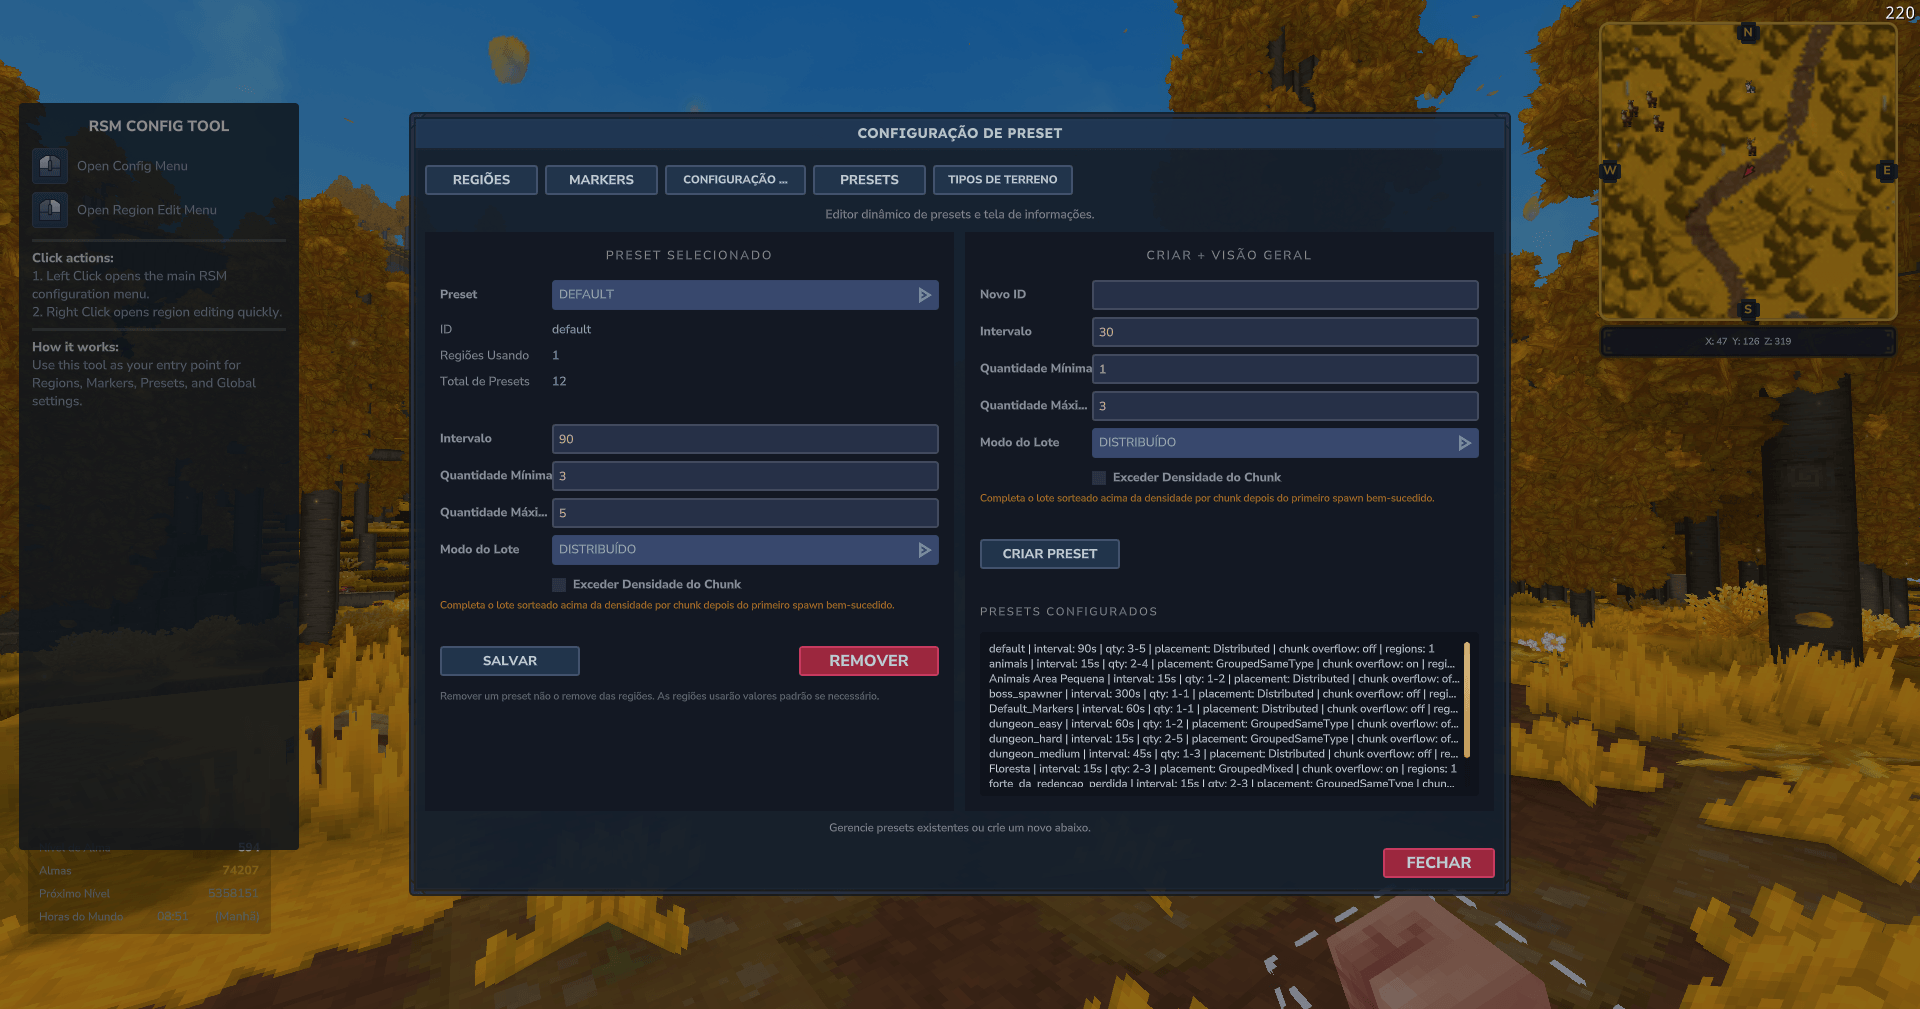Select the 'dungeon_hard' preset row
1920x1009 pixels.
(x=1224, y=739)
